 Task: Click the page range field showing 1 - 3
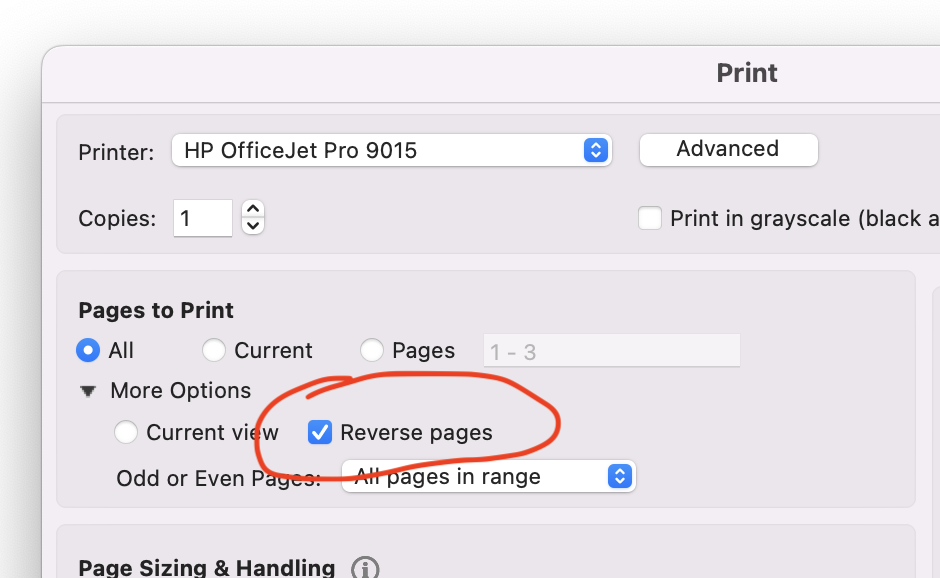tap(611, 350)
